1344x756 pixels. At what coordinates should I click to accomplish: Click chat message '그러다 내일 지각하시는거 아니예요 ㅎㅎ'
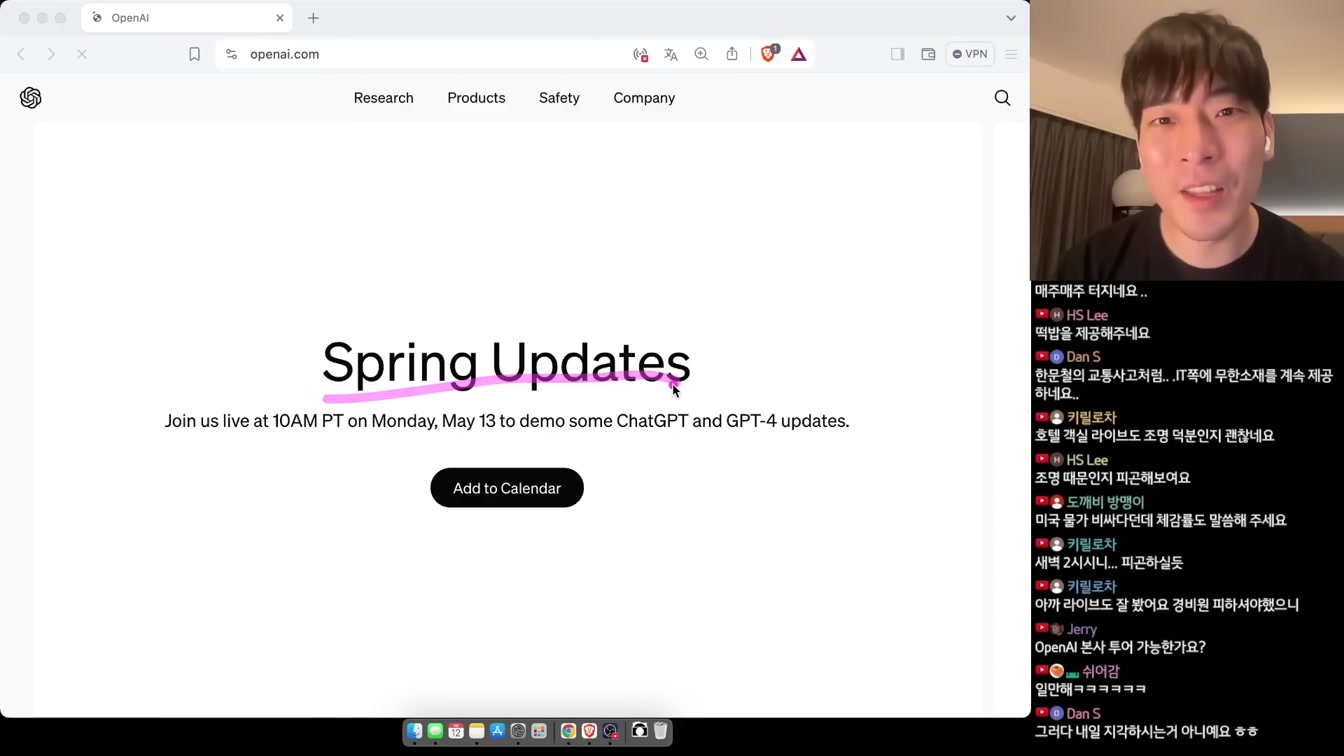[1147, 731]
